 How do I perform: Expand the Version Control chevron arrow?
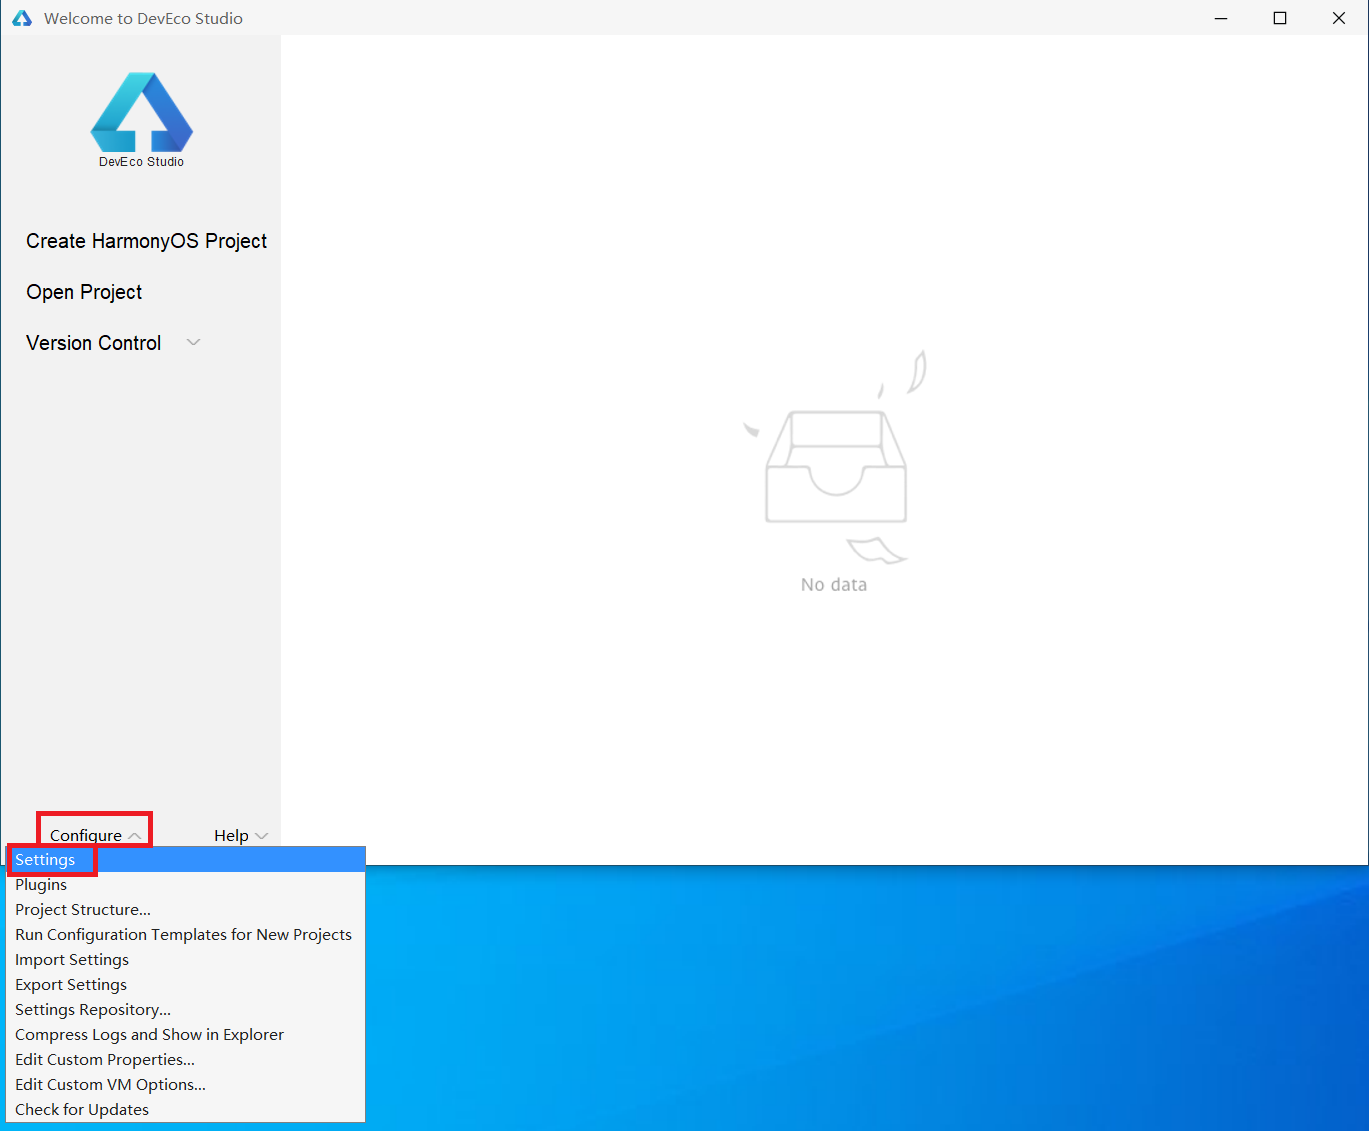(194, 343)
